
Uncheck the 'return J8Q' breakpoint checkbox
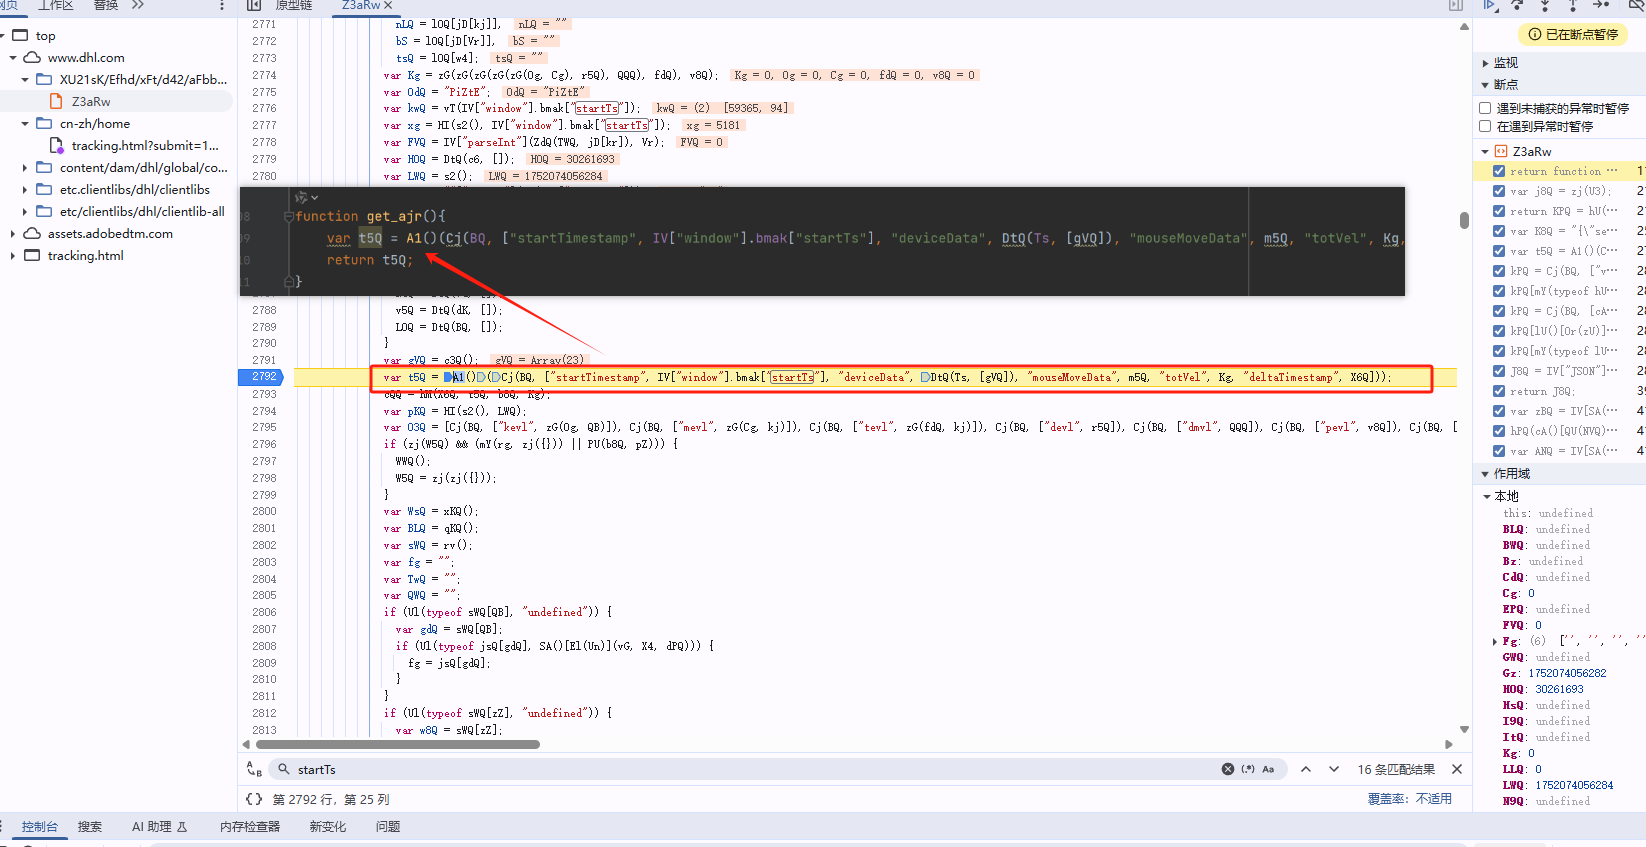click(x=1499, y=391)
